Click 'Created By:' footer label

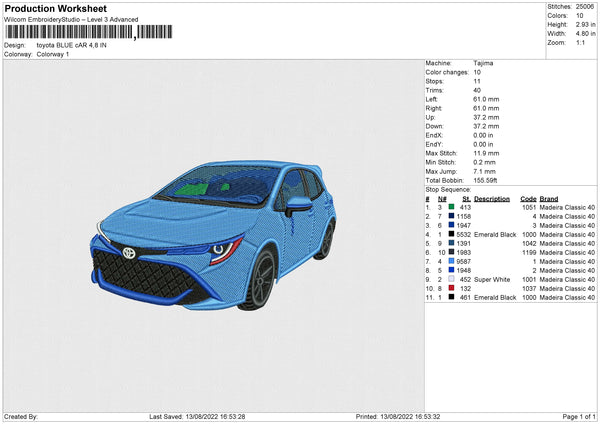(x=21, y=416)
